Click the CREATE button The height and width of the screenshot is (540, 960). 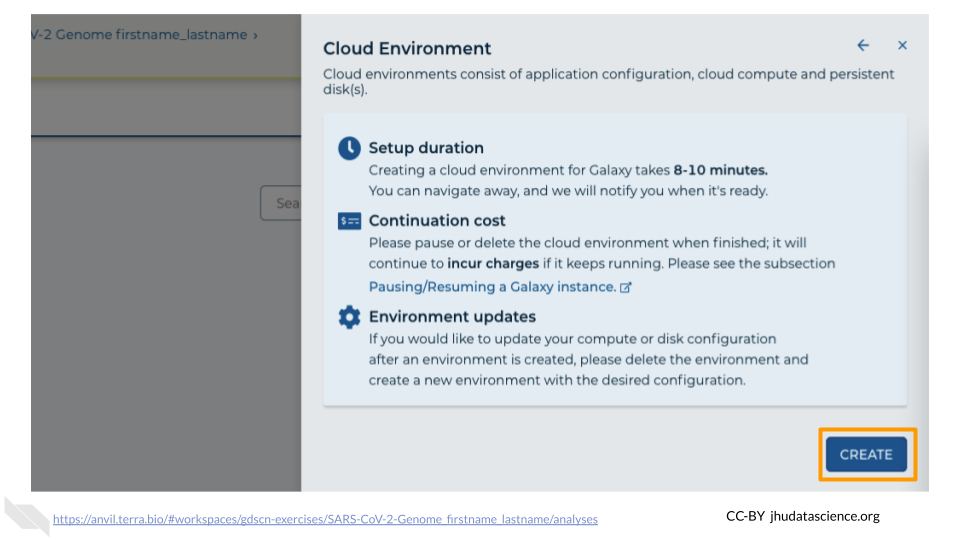(866, 454)
